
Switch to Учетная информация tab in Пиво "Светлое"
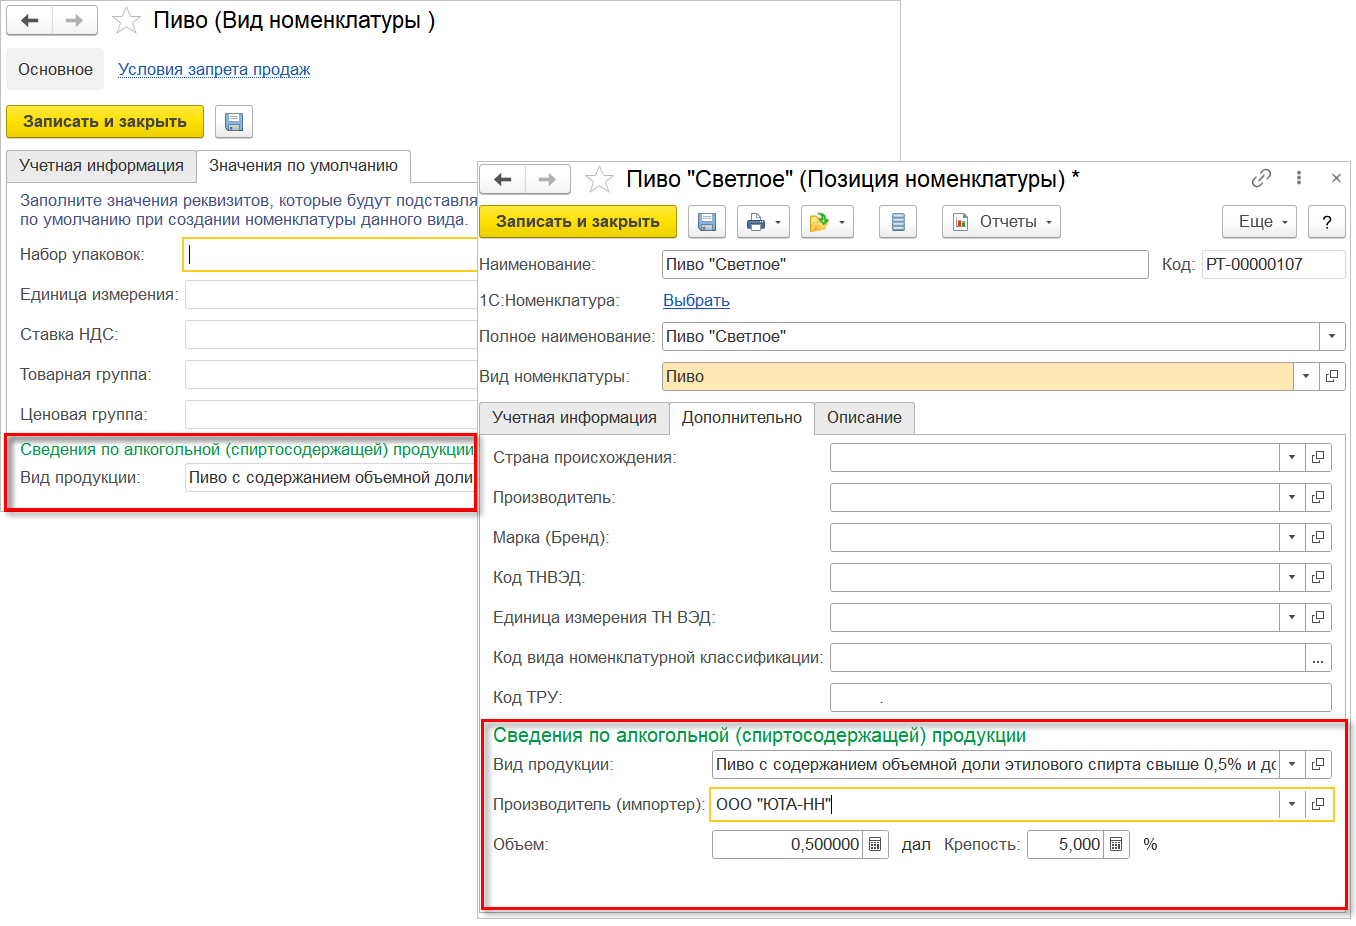[574, 418]
